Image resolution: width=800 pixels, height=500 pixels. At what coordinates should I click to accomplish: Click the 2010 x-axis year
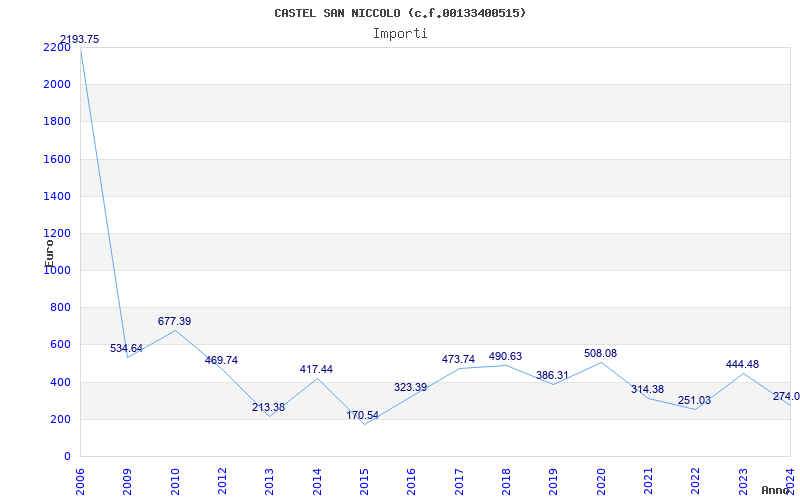(174, 481)
